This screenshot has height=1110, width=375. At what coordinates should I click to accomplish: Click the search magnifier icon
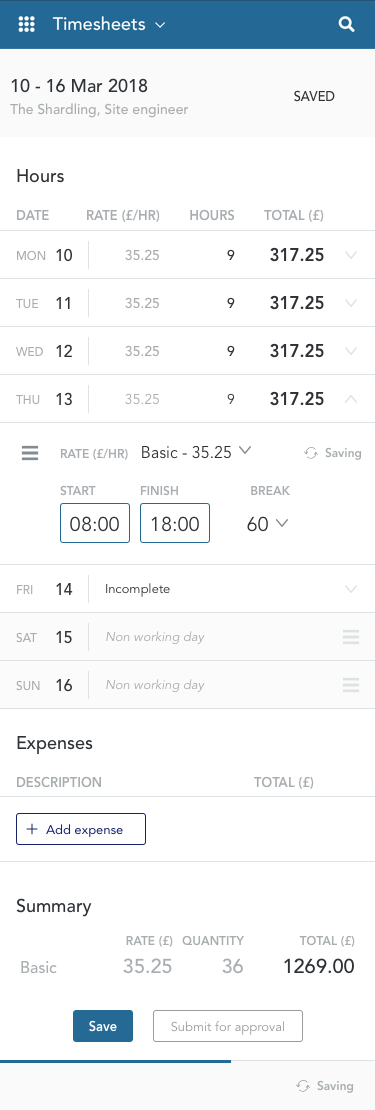click(346, 25)
